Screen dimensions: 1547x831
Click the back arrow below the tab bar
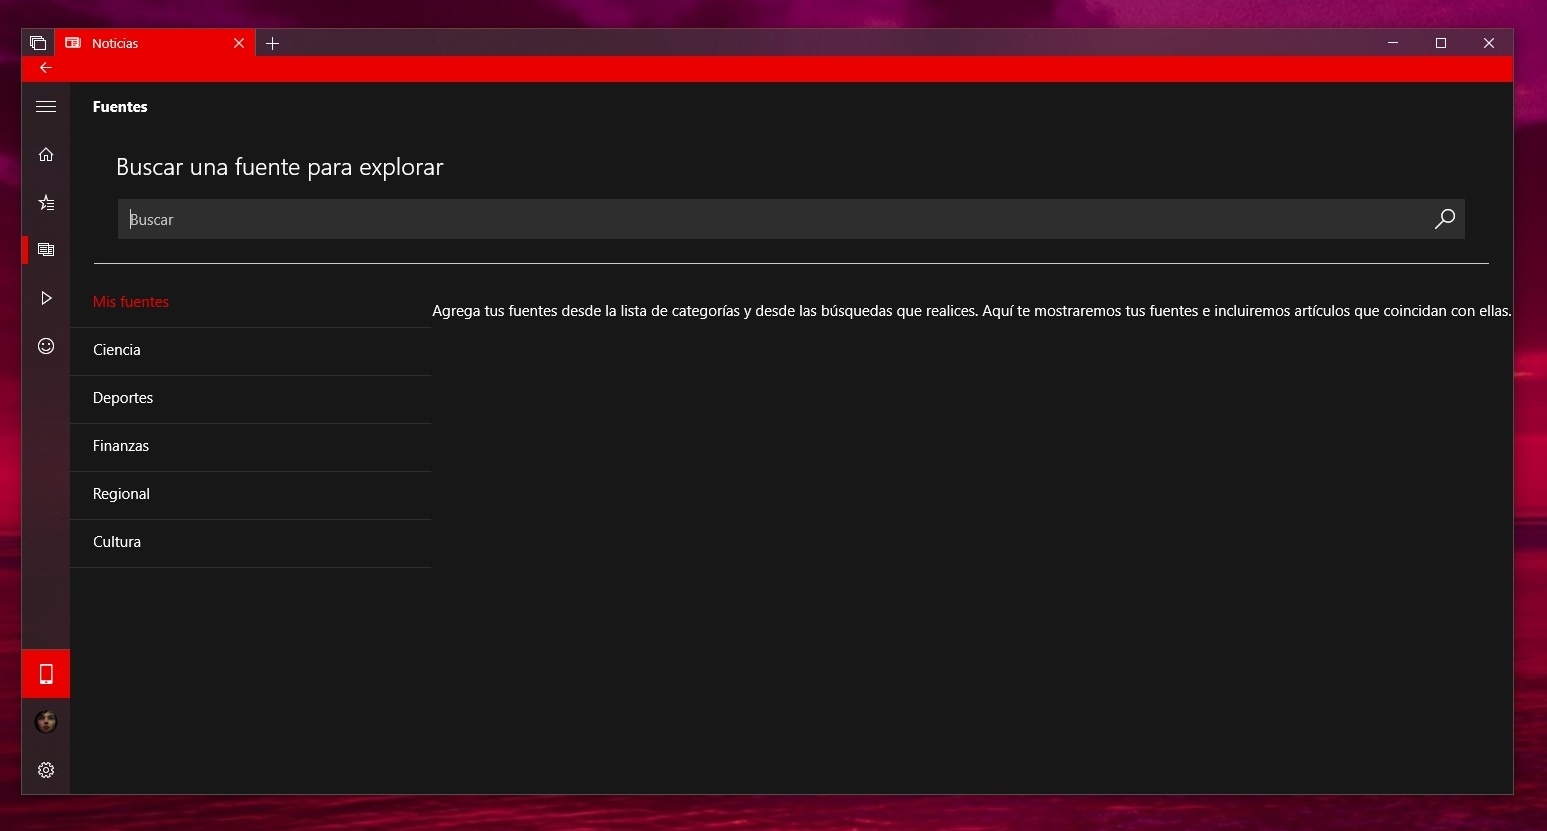point(45,68)
